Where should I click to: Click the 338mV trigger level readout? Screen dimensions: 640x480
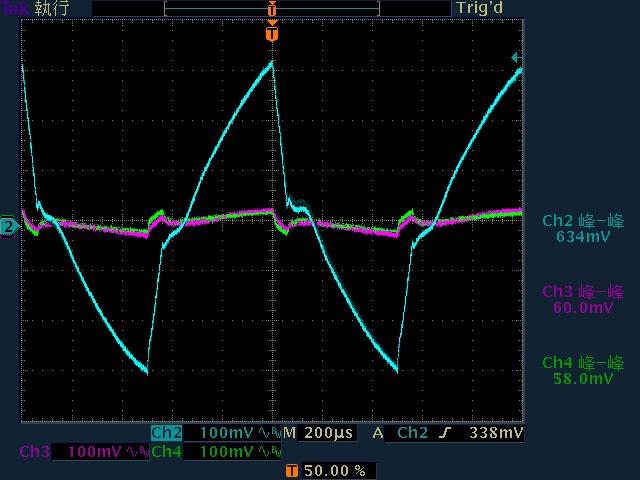pos(496,433)
